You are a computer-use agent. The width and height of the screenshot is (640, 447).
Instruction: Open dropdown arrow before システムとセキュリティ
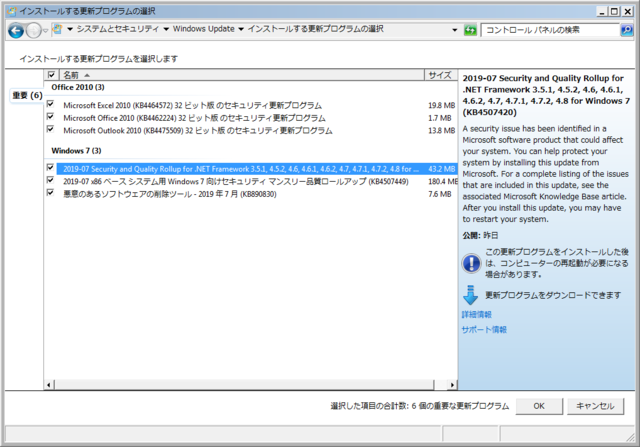[70, 29]
